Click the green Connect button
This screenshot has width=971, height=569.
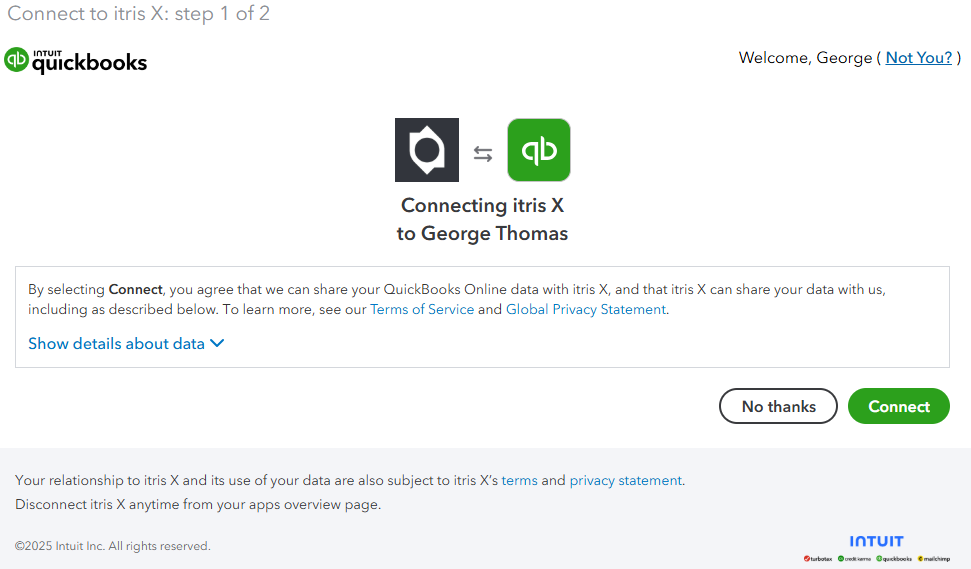pos(899,406)
